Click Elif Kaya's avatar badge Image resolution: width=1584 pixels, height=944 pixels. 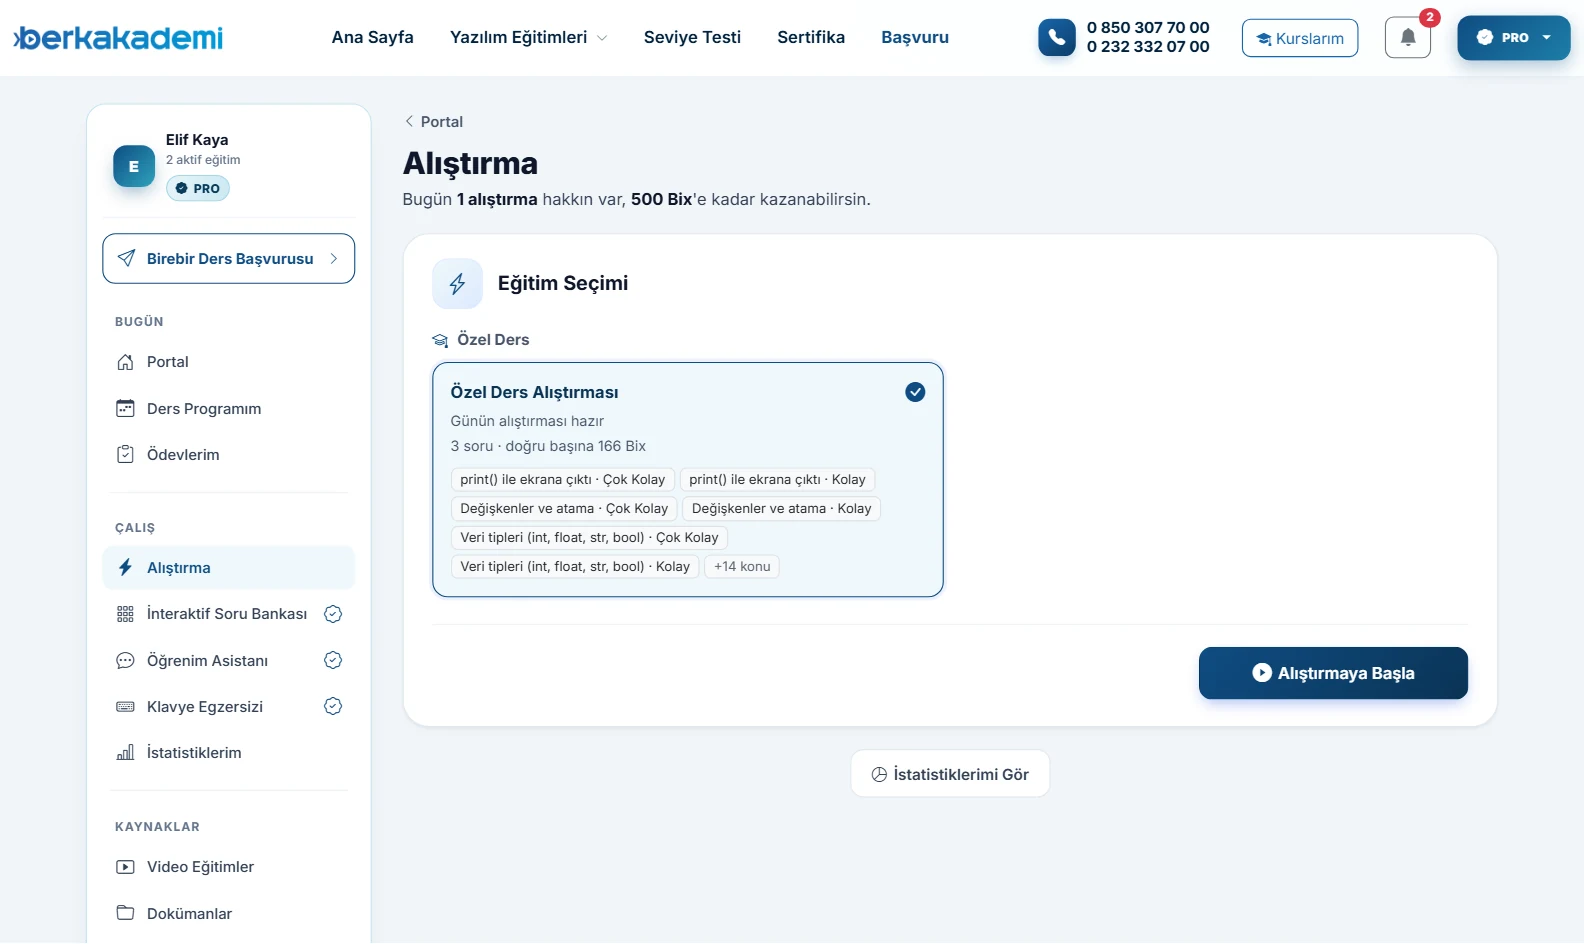point(134,166)
